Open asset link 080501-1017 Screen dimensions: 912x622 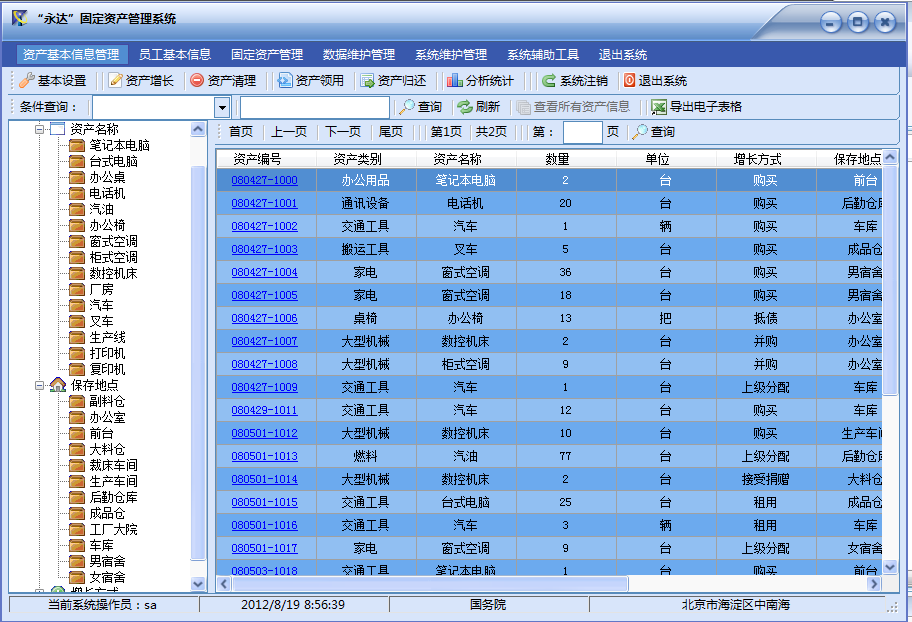(264, 548)
